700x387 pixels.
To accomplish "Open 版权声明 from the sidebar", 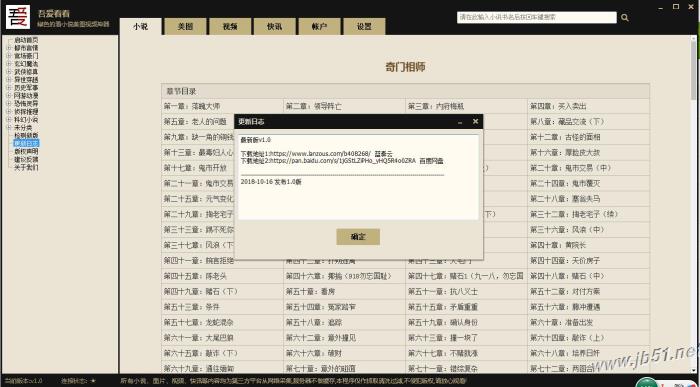I will click(x=26, y=151).
